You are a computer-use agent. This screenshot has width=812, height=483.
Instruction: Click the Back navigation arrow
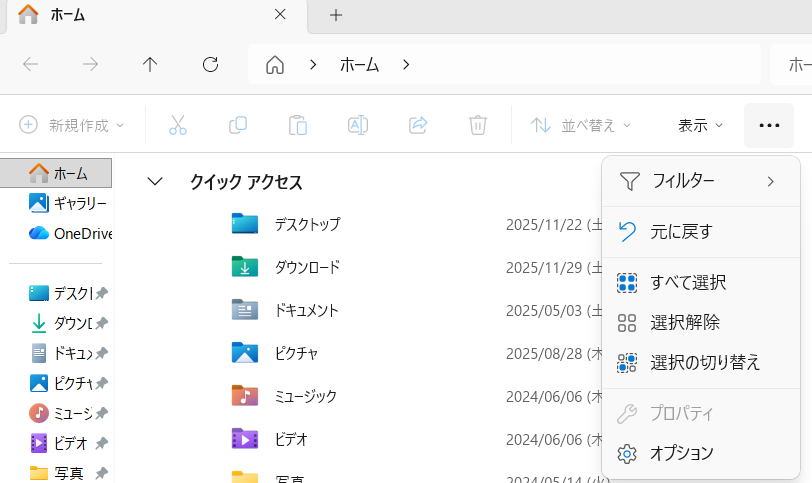click(31, 65)
